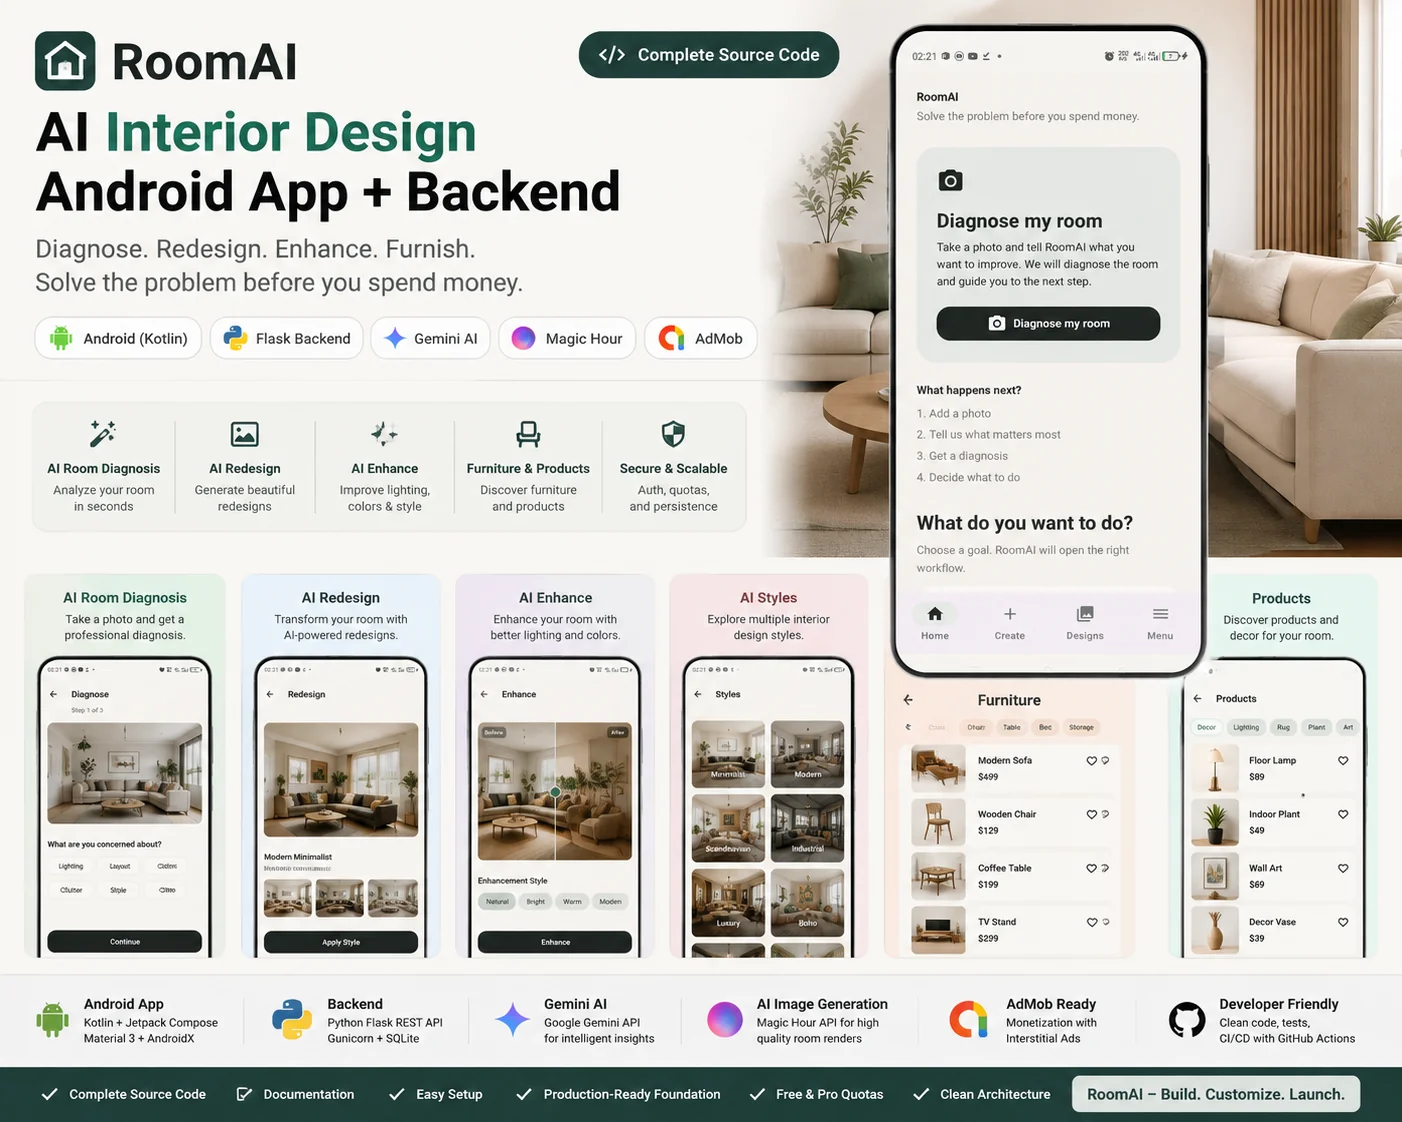Screen dimensions: 1402x1122
Task: Select the Flask Backend chip
Action: pos(286,338)
